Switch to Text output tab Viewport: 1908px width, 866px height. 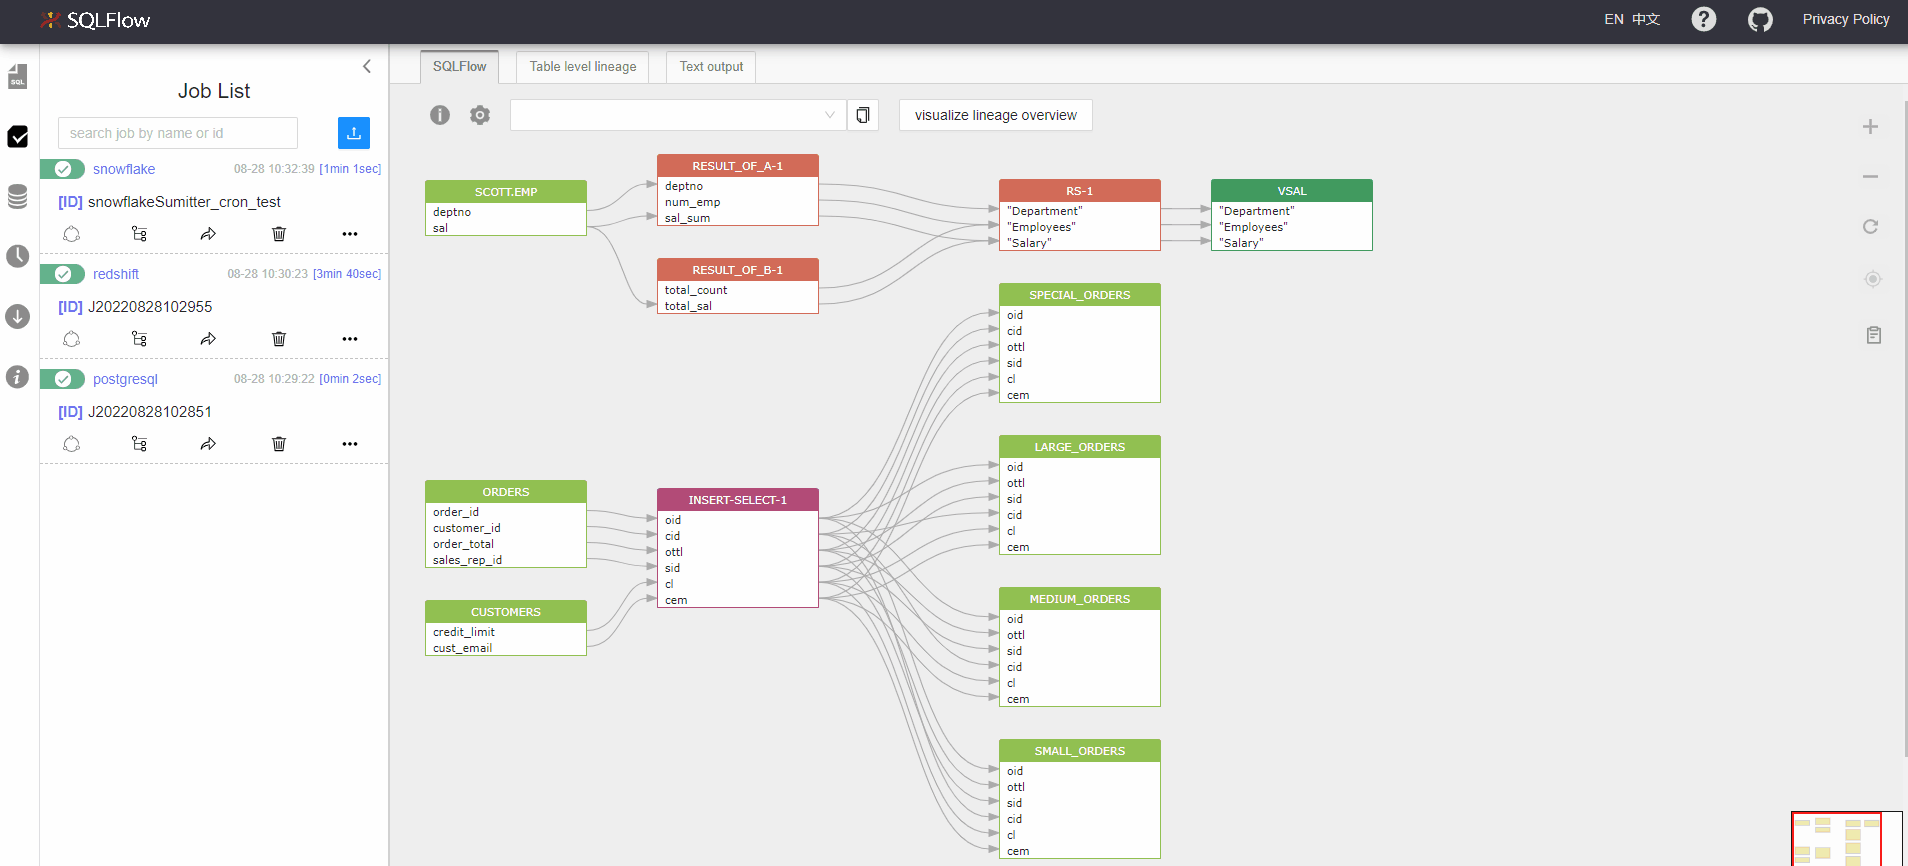(x=711, y=67)
